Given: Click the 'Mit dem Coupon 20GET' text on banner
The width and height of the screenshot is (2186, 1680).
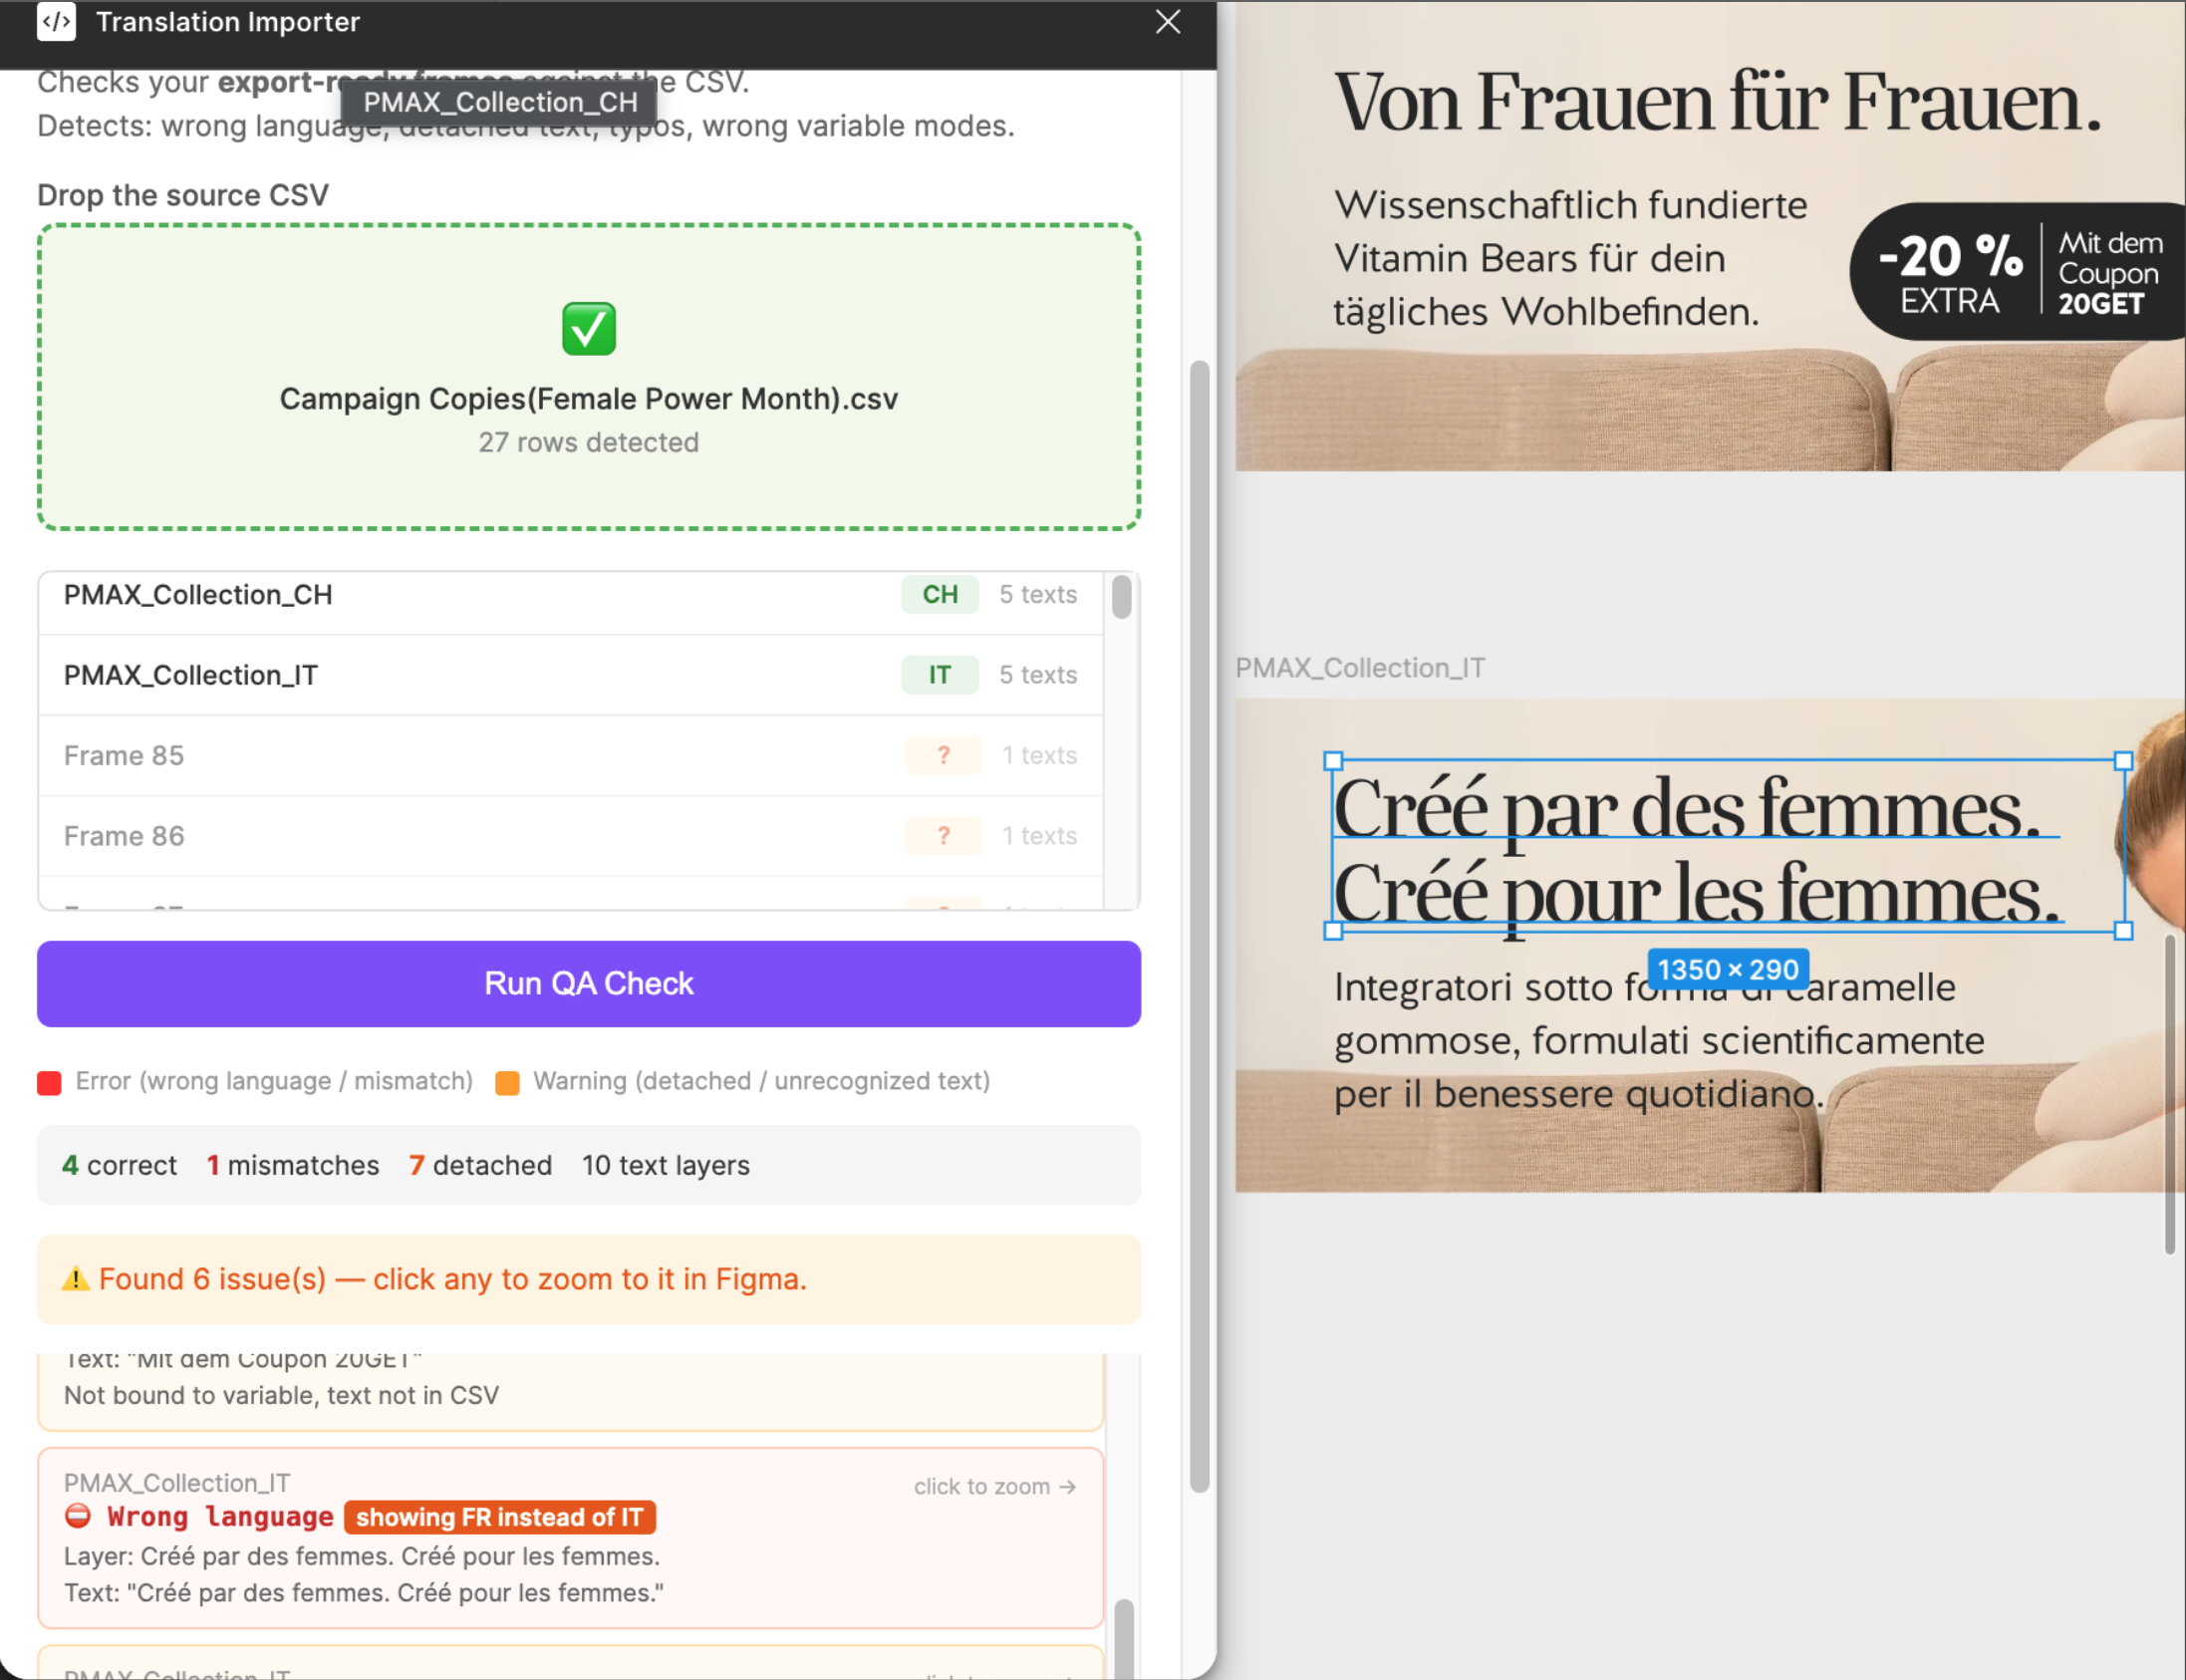Looking at the screenshot, I should (2110, 273).
